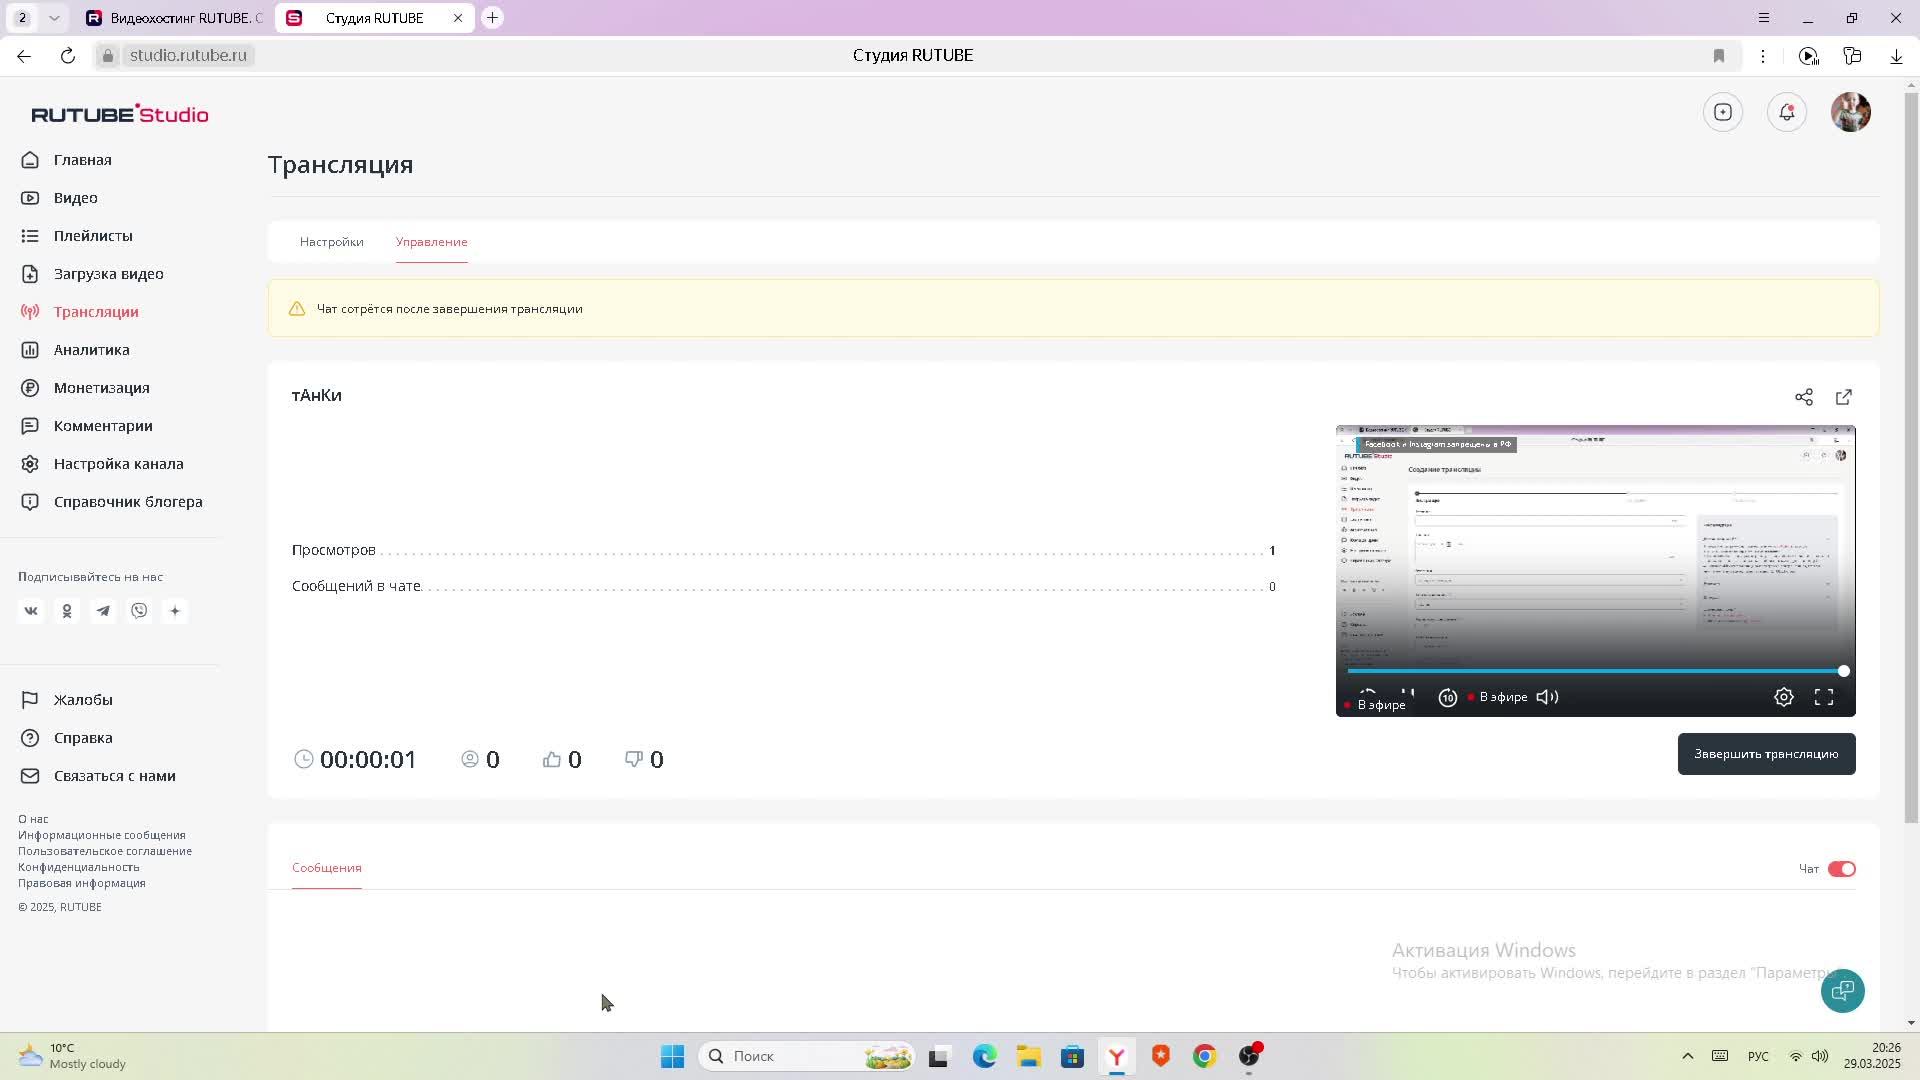Show hidden system tray icons
The height and width of the screenshot is (1080, 1920).
point(1687,1056)
